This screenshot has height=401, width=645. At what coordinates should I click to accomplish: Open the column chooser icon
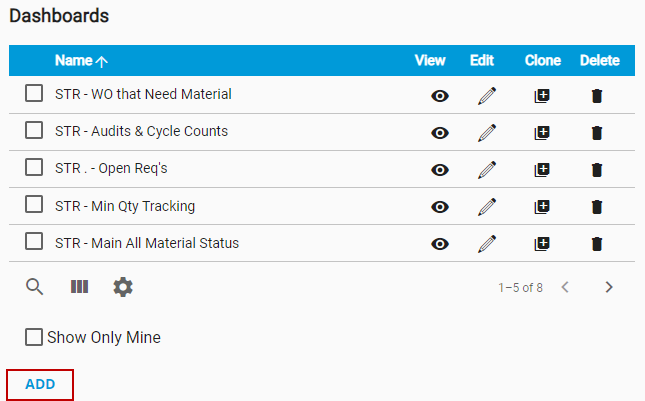click(79, 287)
